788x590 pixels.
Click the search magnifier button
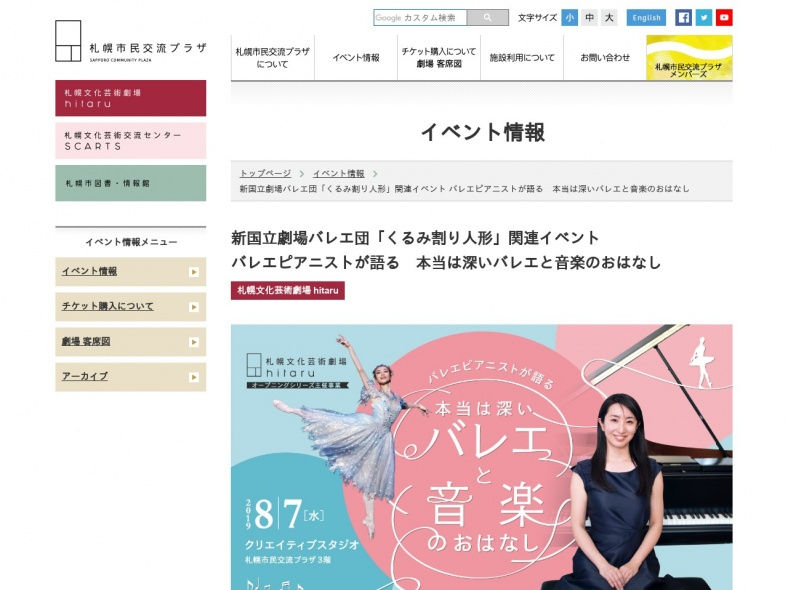(487, 18)
